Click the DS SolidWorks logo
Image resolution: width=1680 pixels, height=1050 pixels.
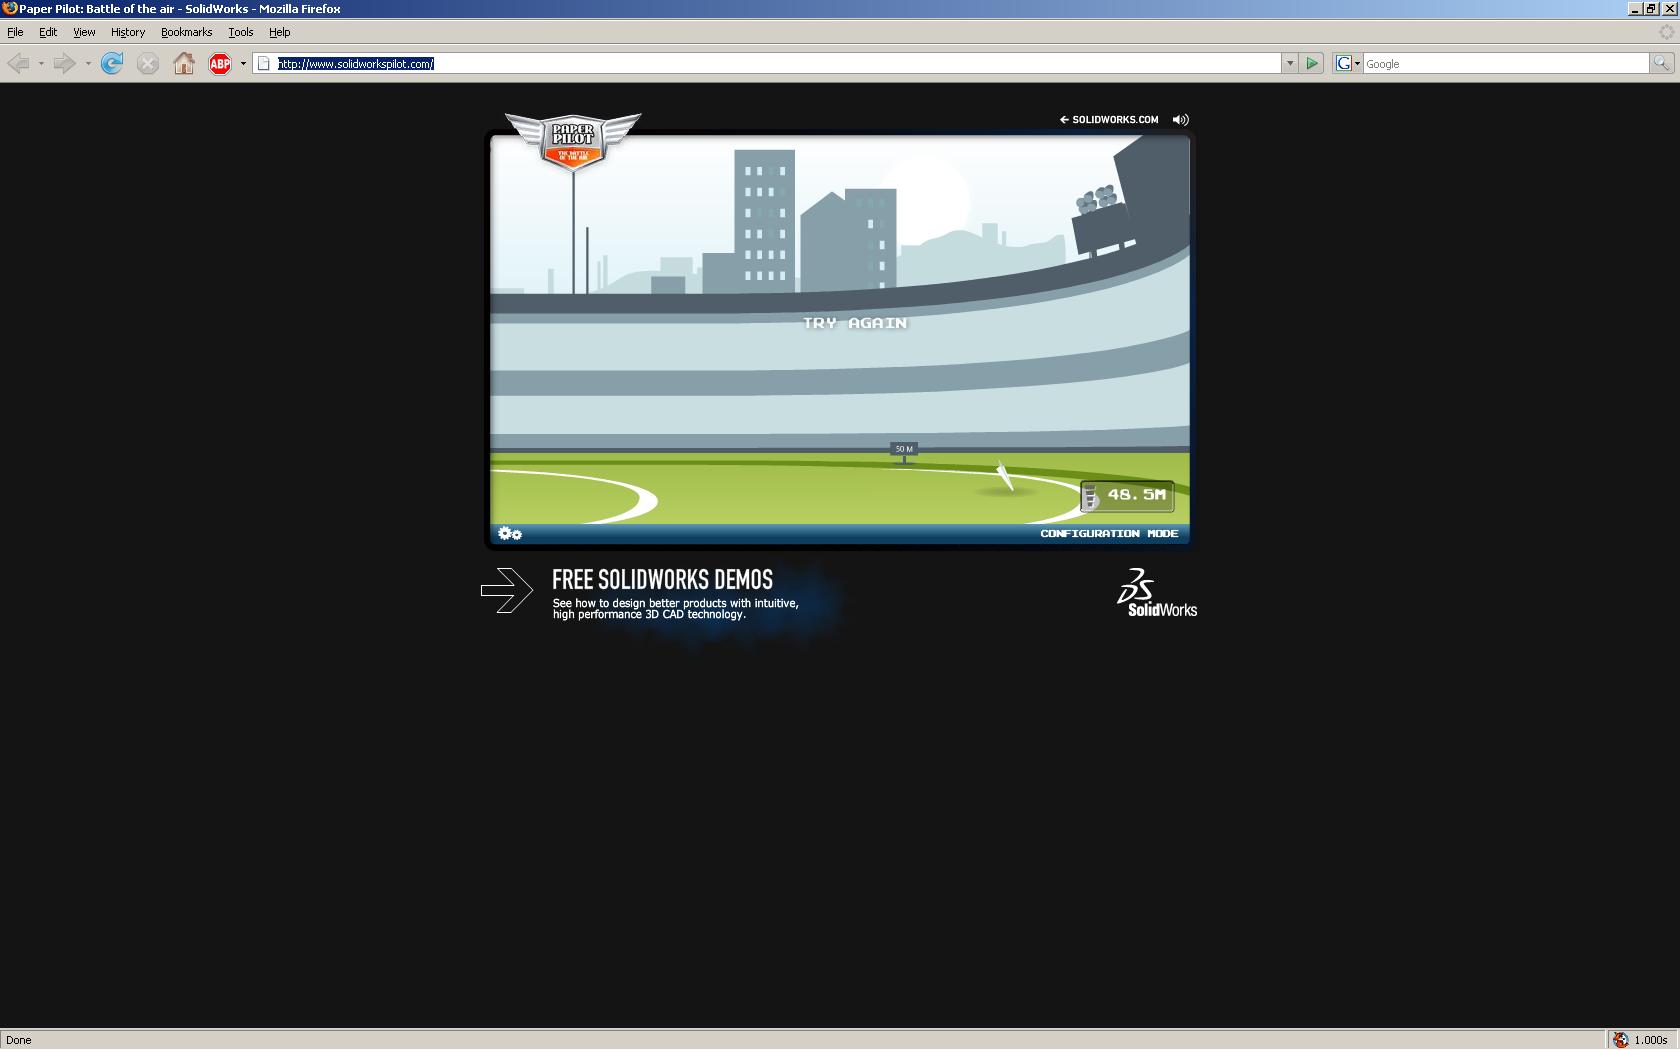[1157, 592]
